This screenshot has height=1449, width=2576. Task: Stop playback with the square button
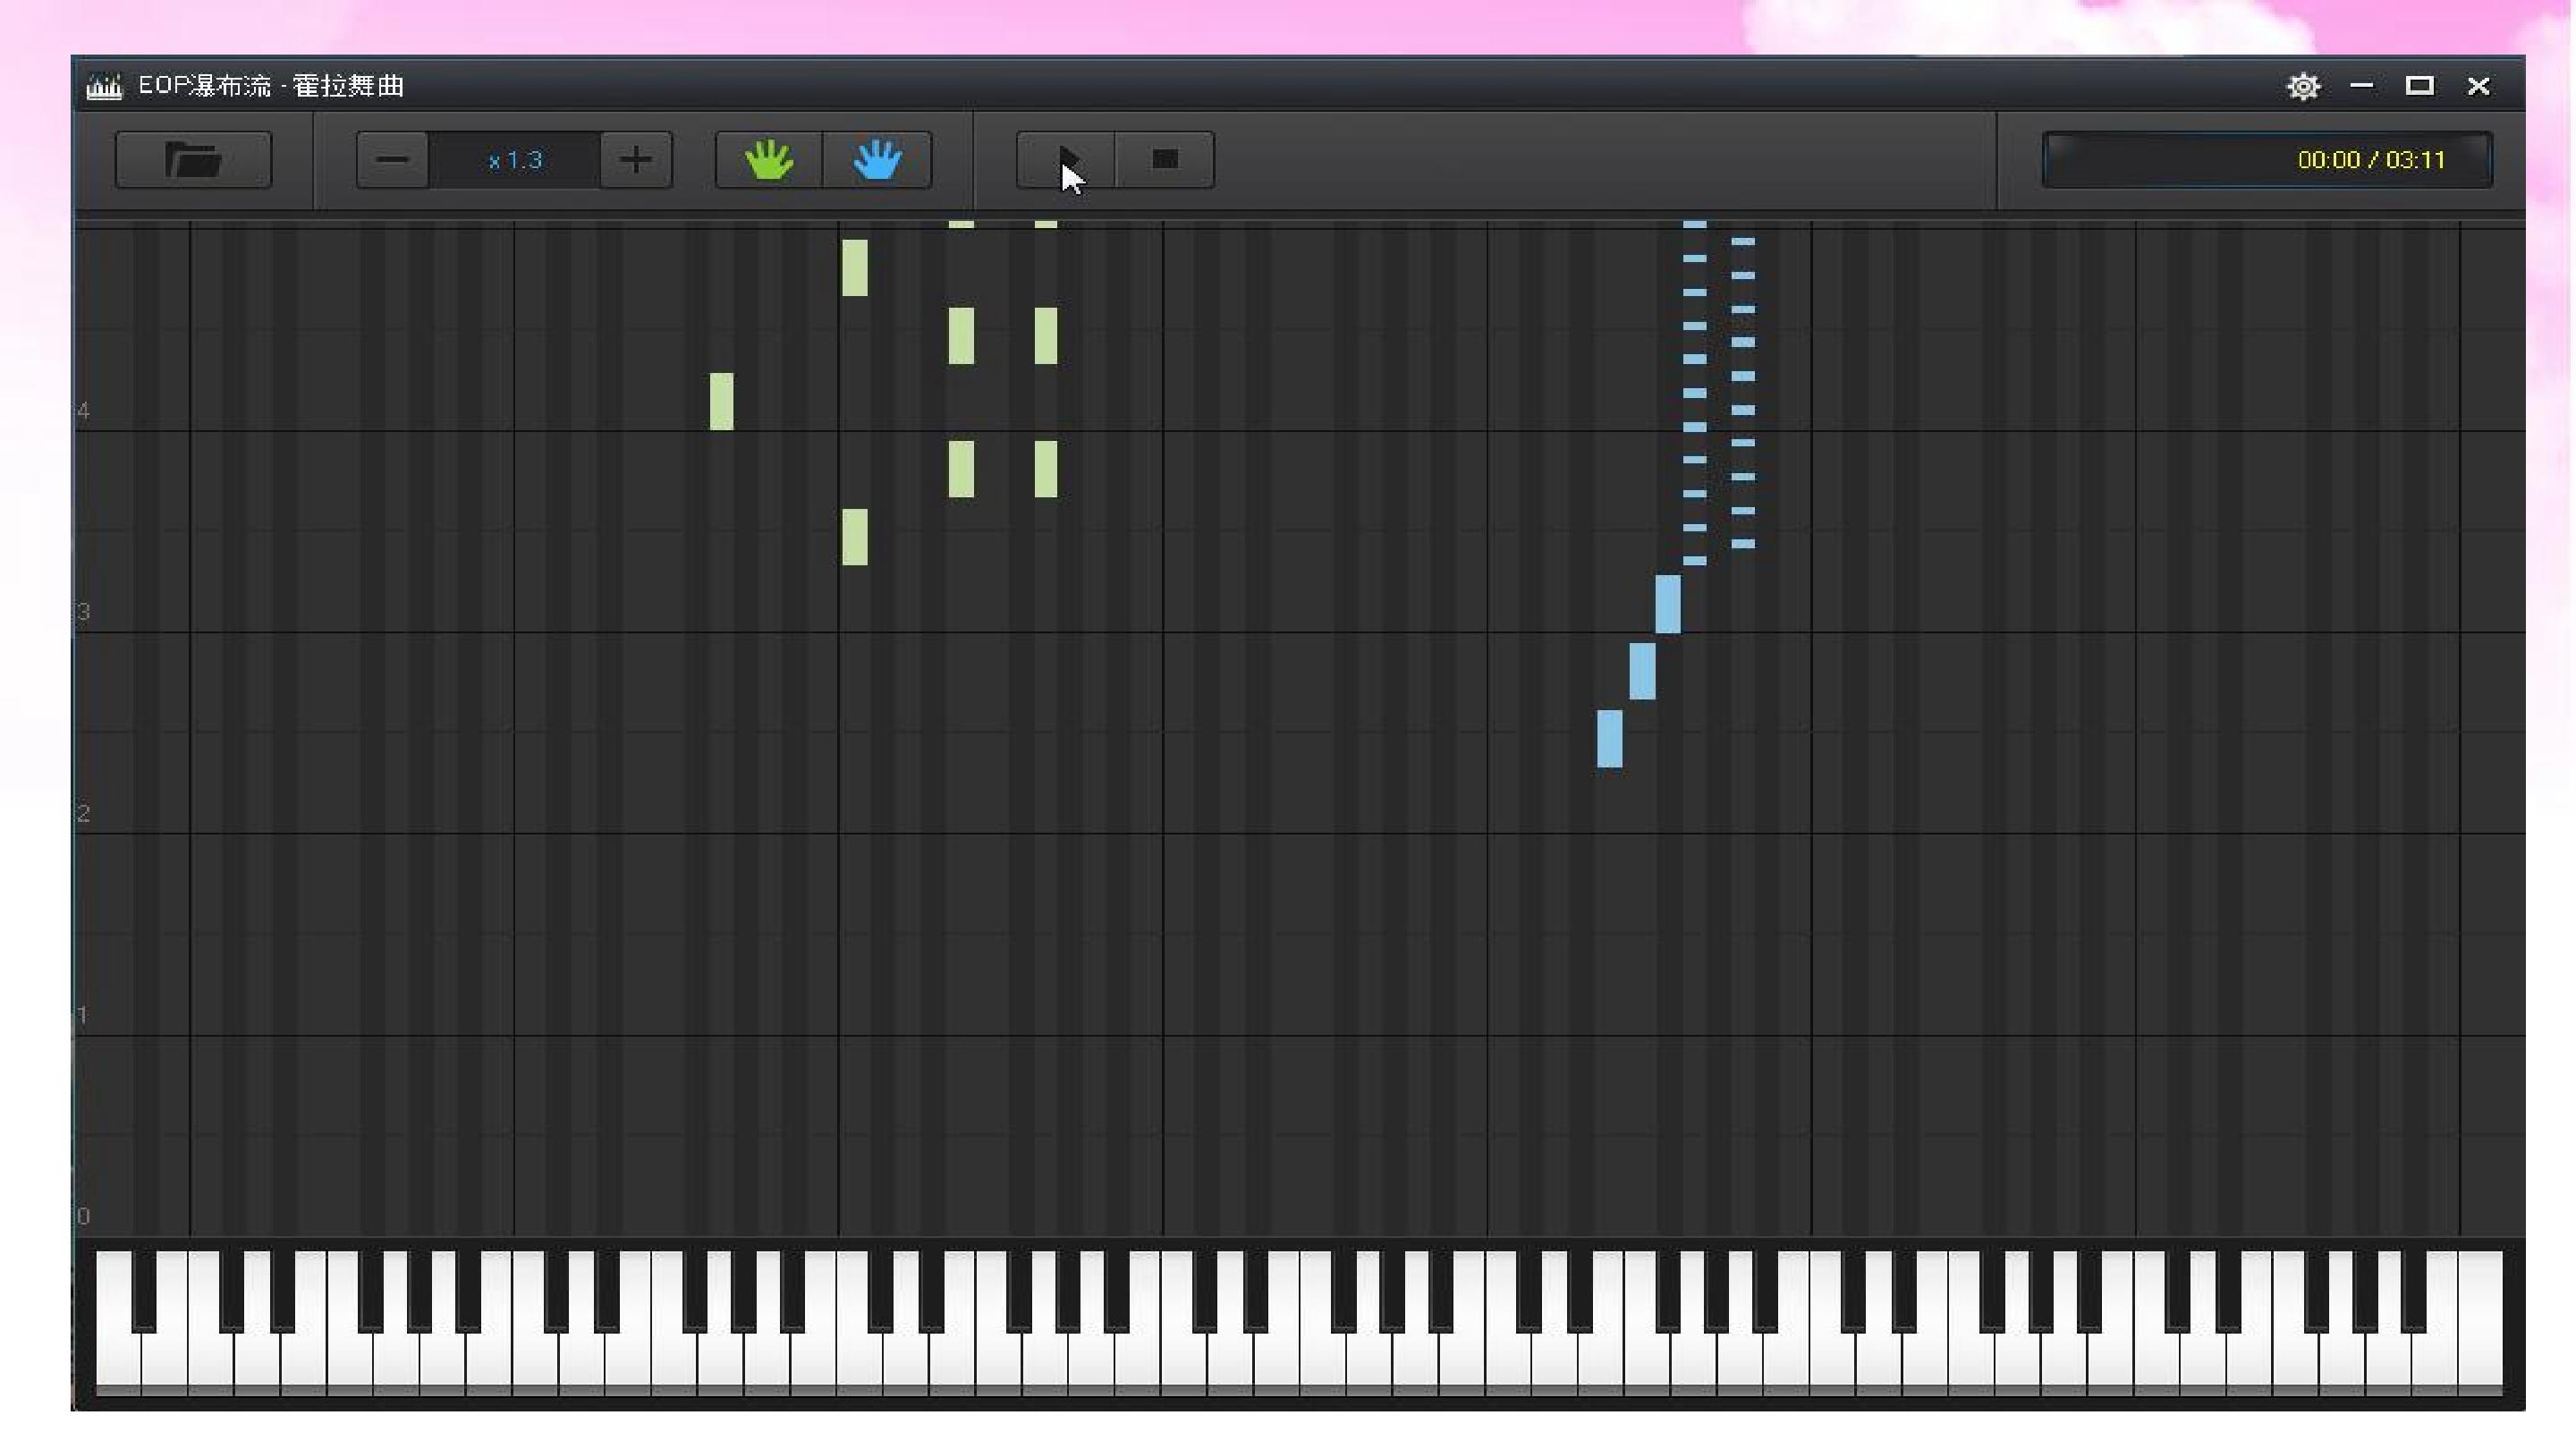pos(1165,160)
